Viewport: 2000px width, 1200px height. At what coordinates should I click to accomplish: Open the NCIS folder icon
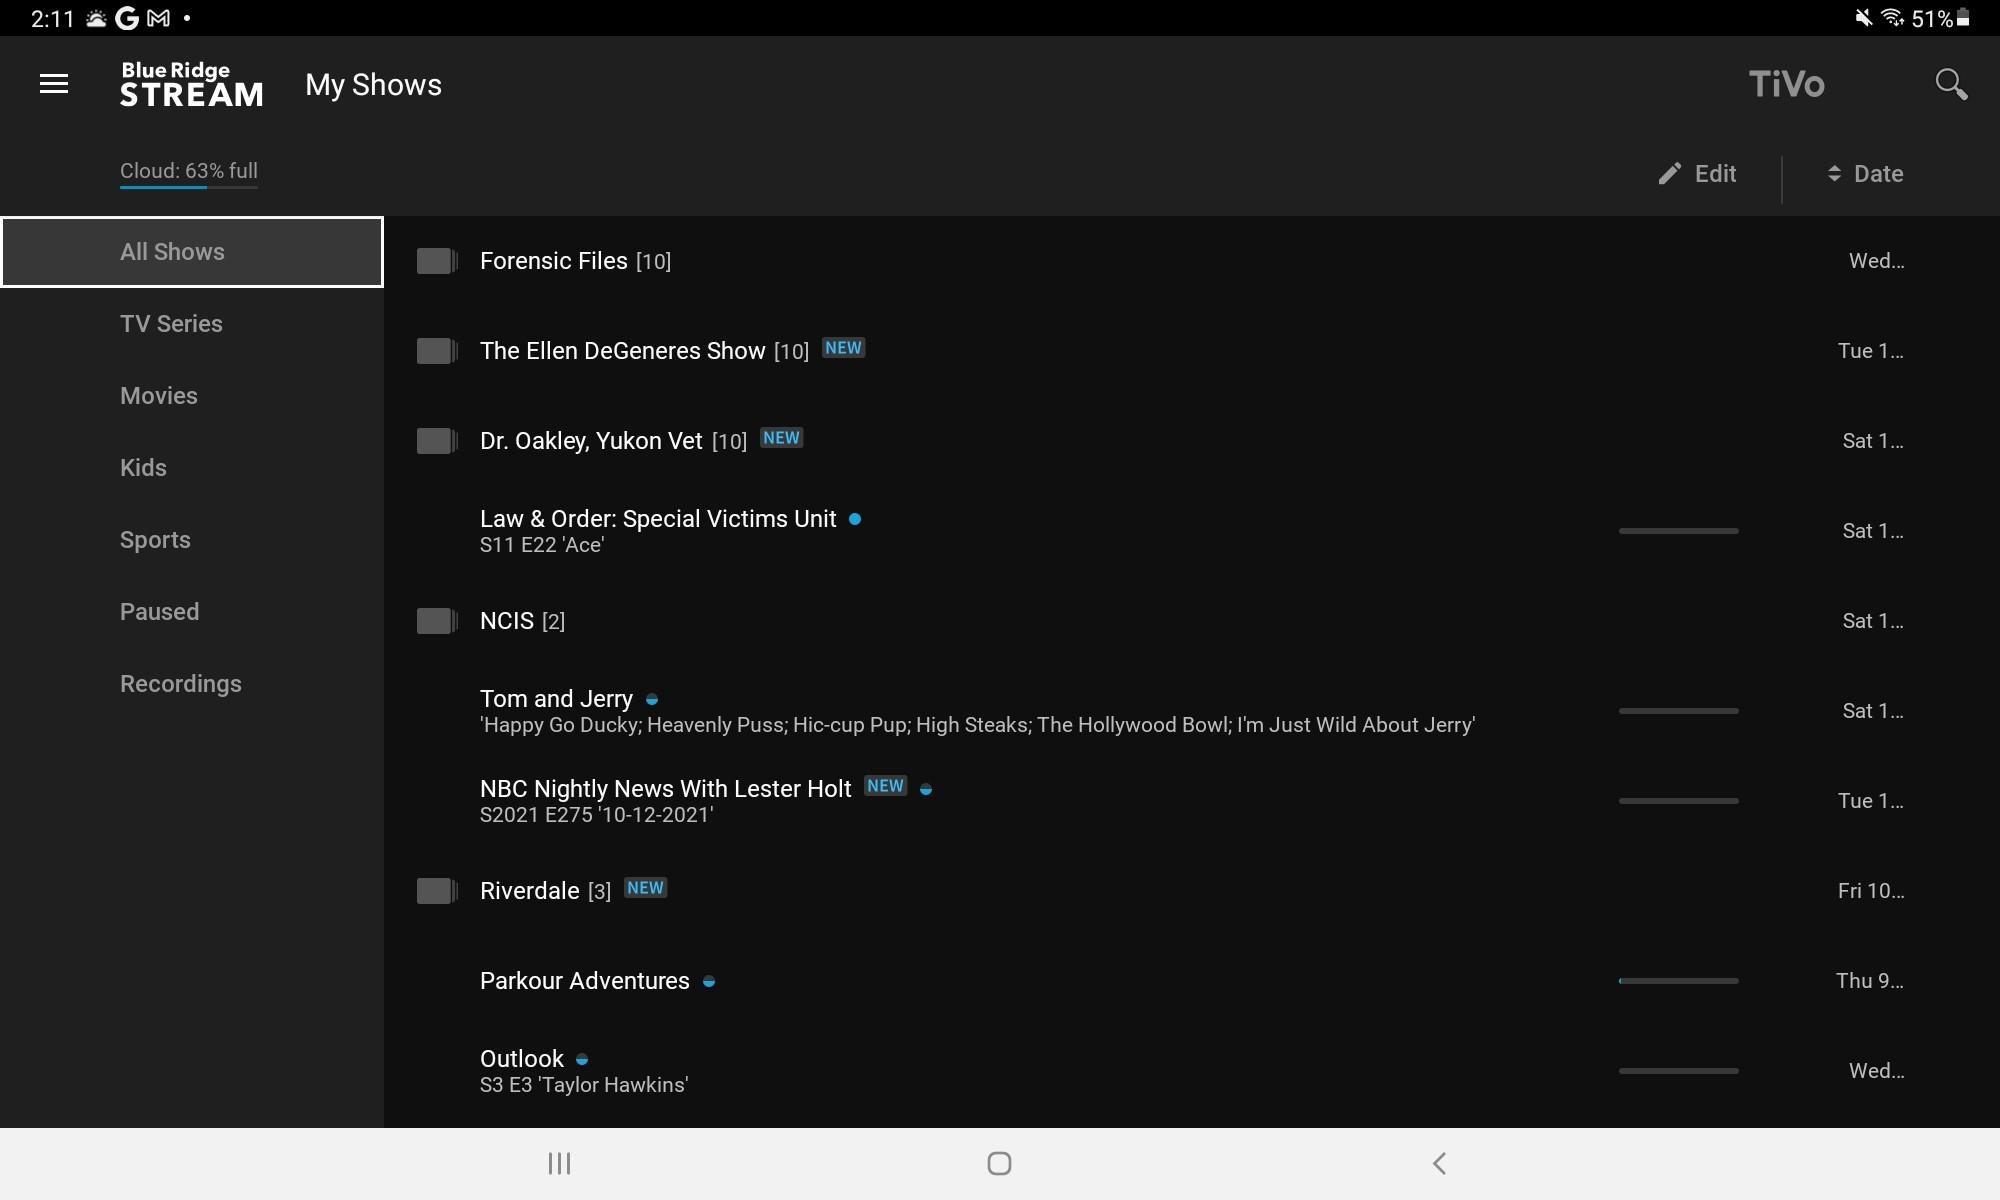[x=437, y=621]
